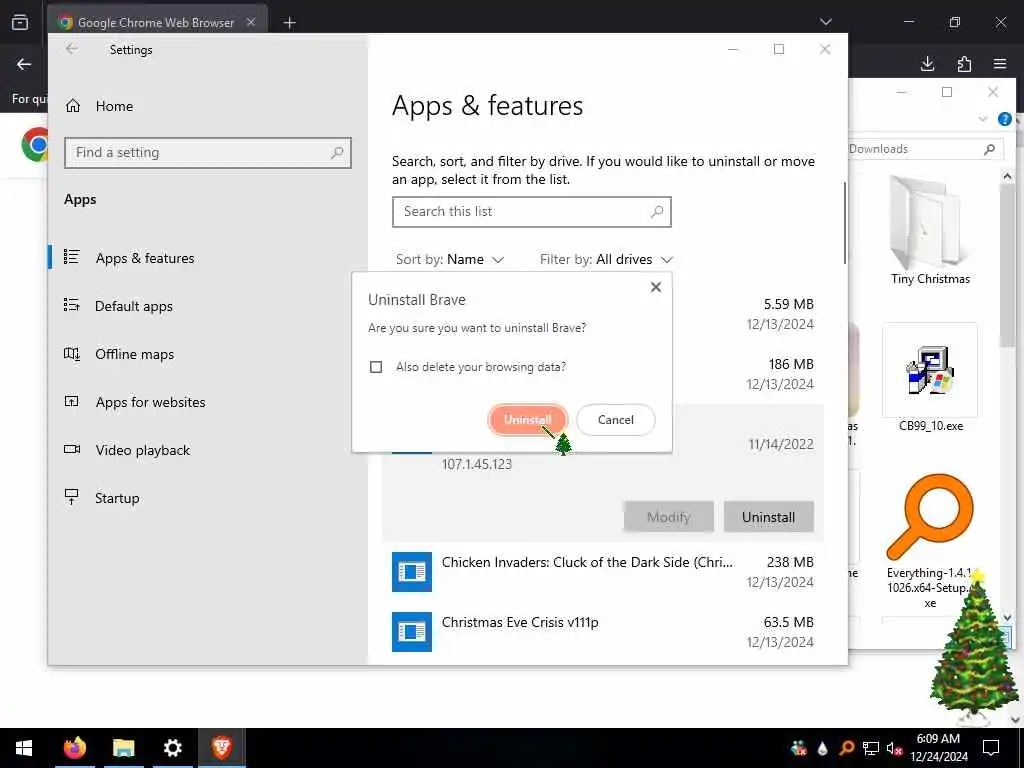Screen dimensions: 1024x768
Task: Open the Filter by All drives dropdown
Action: pyautogui.click(x=606, y=259)
